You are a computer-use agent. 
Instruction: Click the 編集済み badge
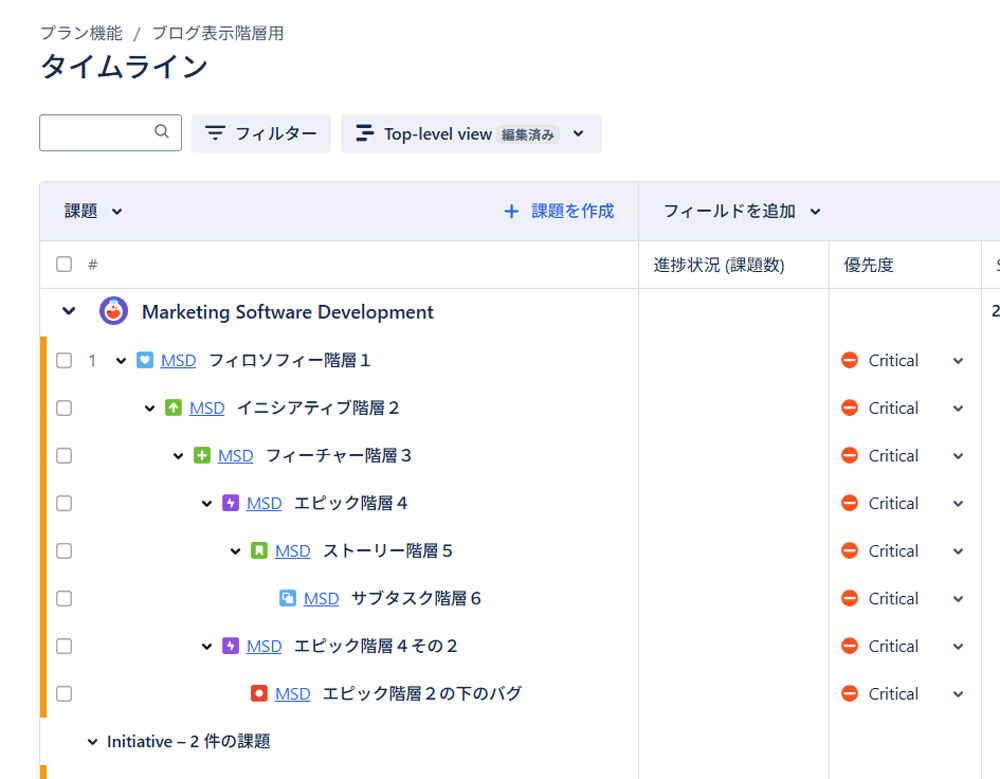[x=527, y=135]
